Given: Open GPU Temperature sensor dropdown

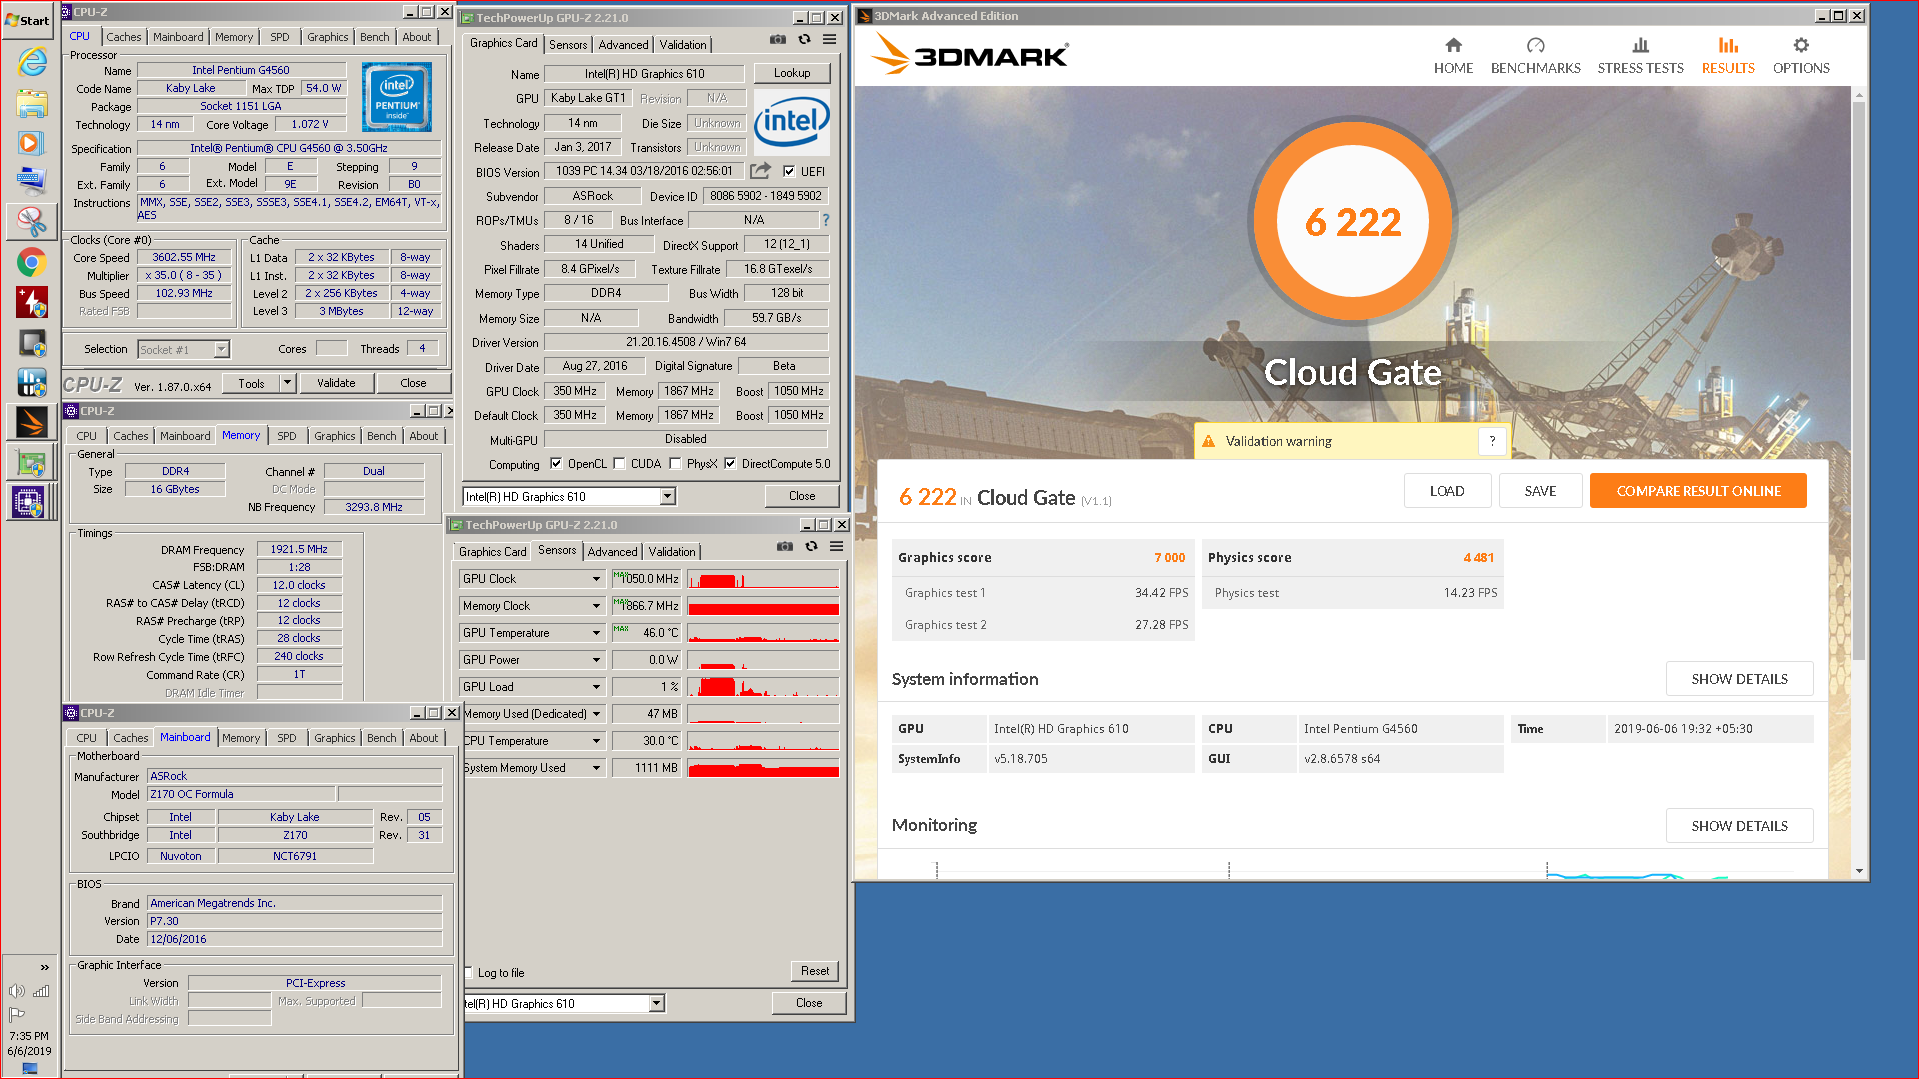Looking at the screenshot, I should pyautogui.click(x=596, y=633).
